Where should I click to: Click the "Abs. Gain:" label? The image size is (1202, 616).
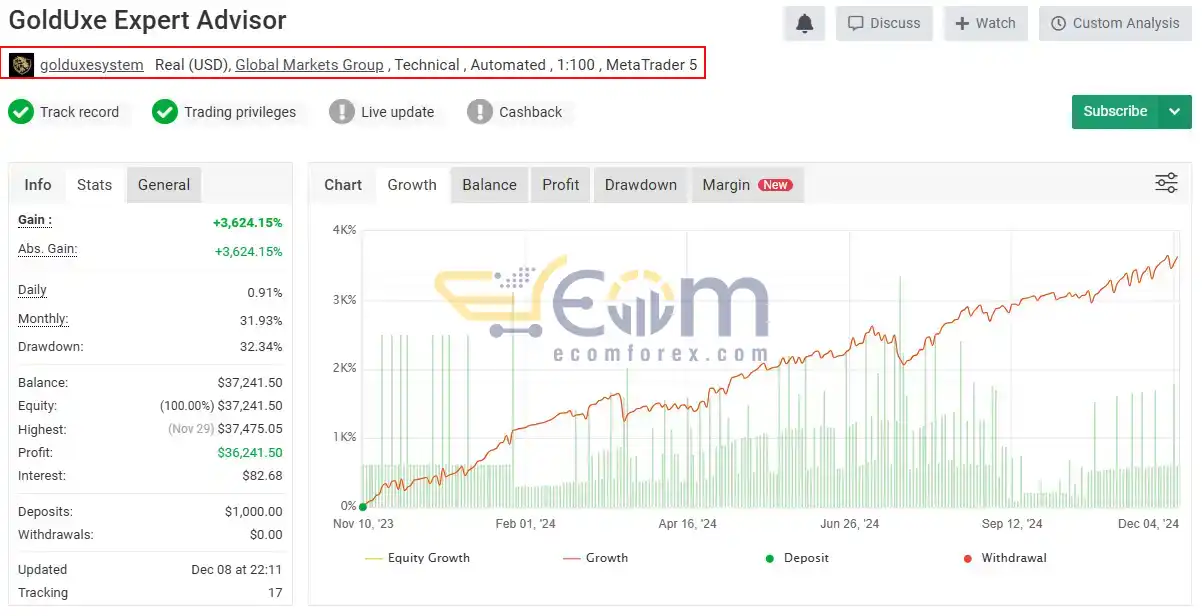pos(48,249)
